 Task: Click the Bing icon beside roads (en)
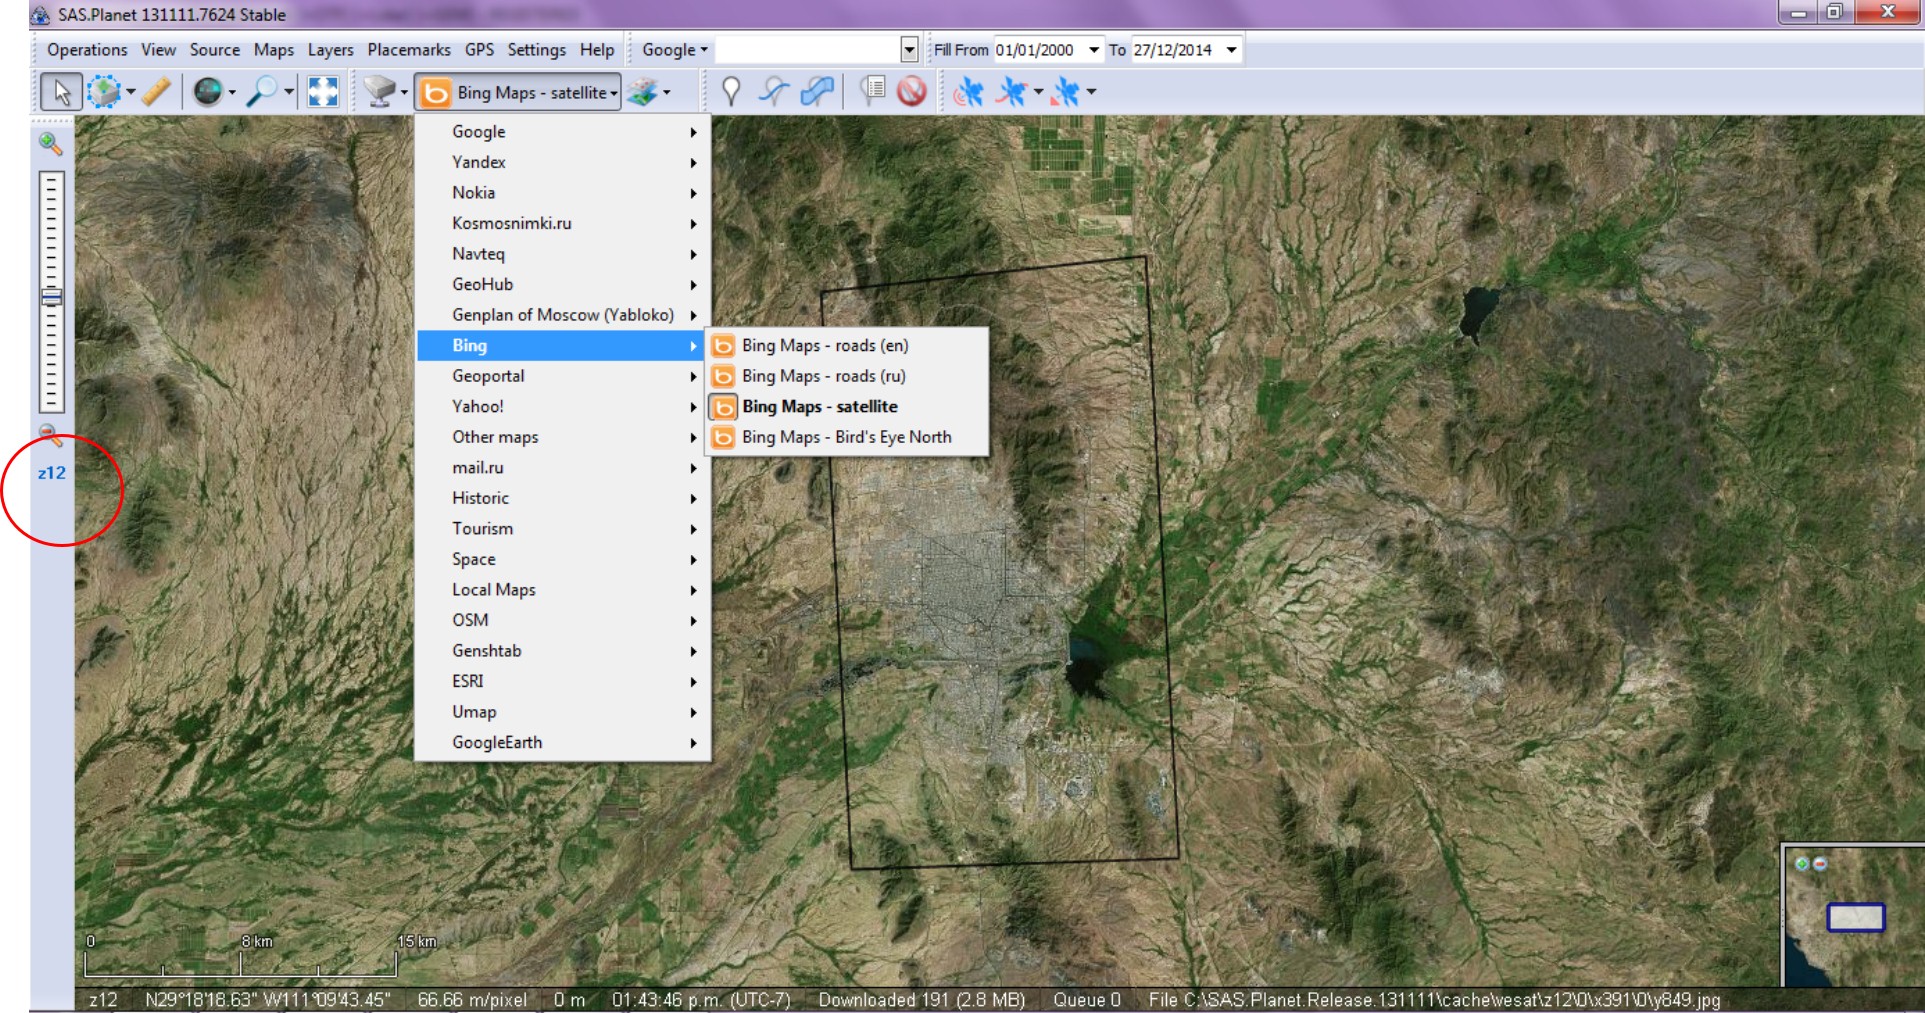coord(723,346)
